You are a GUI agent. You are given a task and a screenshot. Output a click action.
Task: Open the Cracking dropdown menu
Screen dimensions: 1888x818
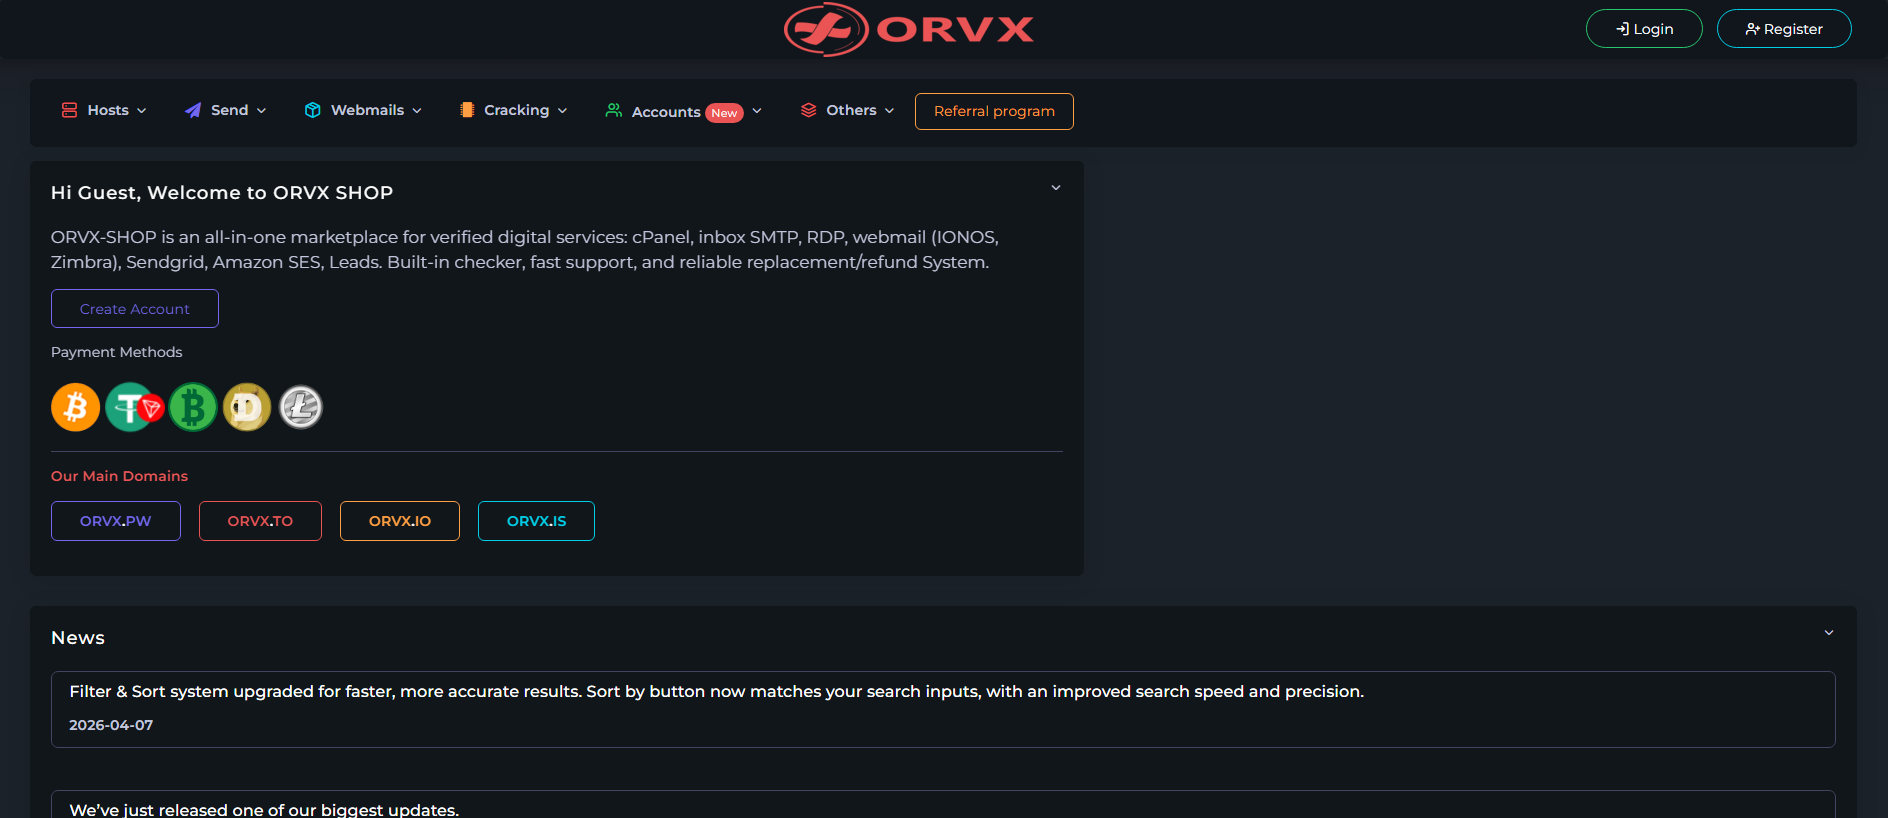pos(514,110)
